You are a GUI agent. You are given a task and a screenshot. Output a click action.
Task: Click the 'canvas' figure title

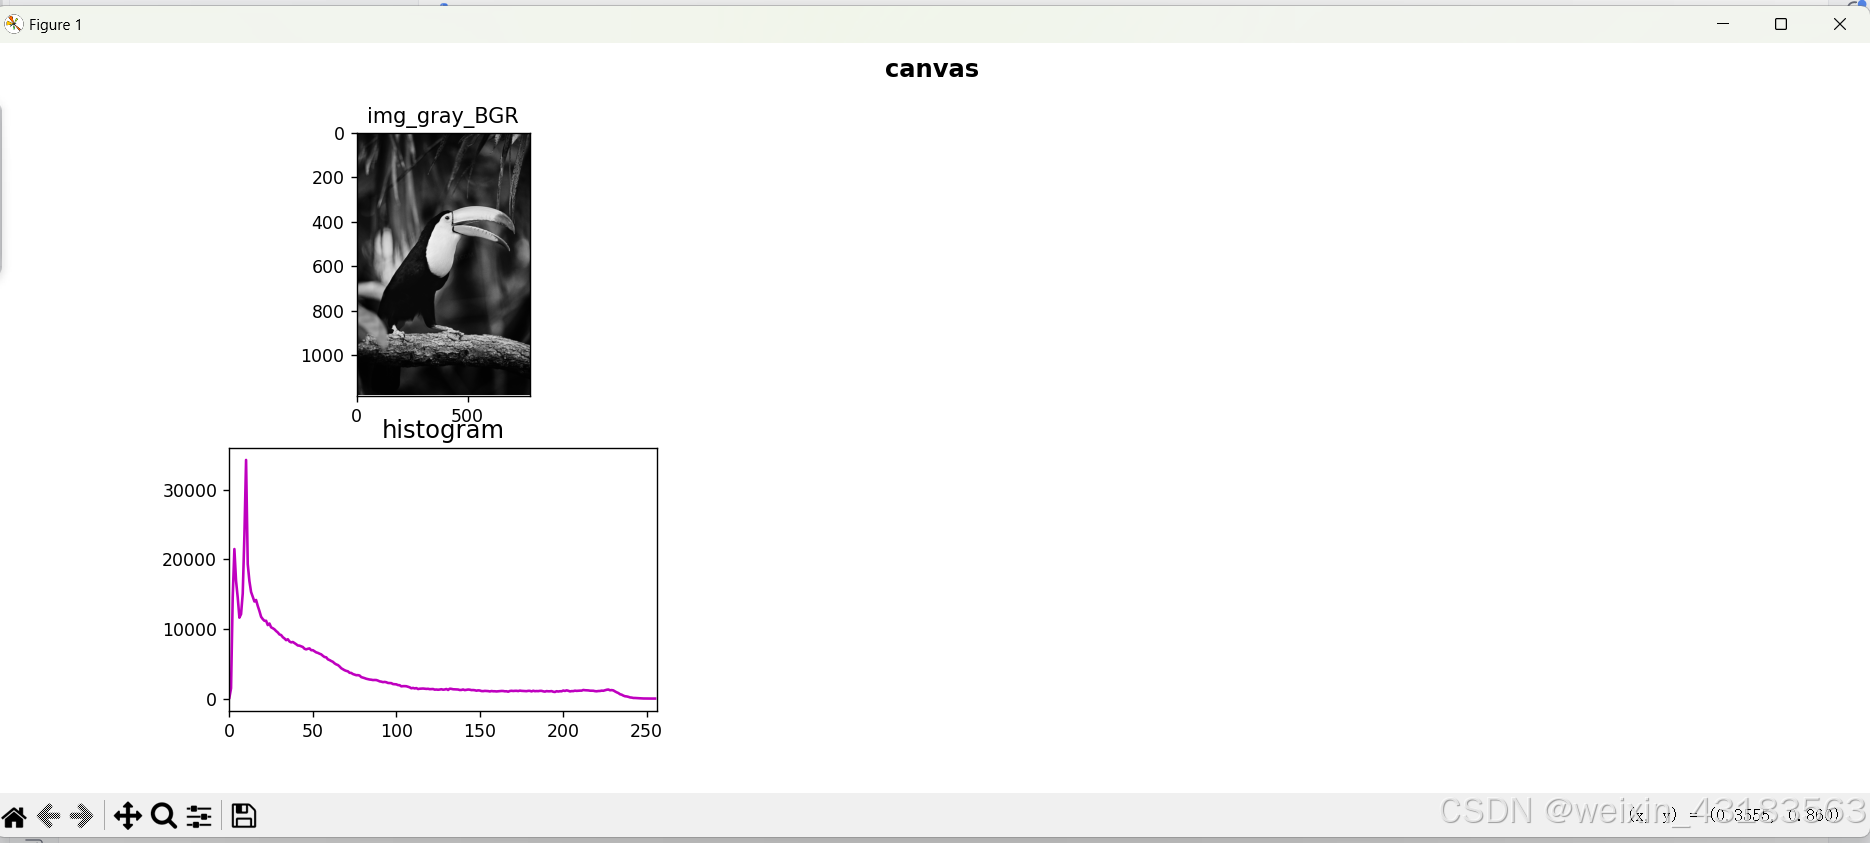coord(932,69)
